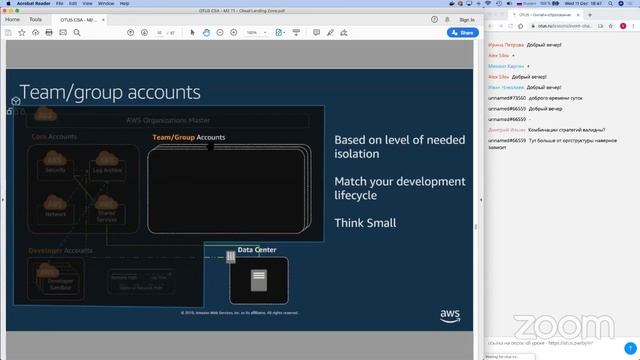This screenshot has width=640, height=360.
Task: Click the "Data Center" label on the slide
Action: point(257,250)
